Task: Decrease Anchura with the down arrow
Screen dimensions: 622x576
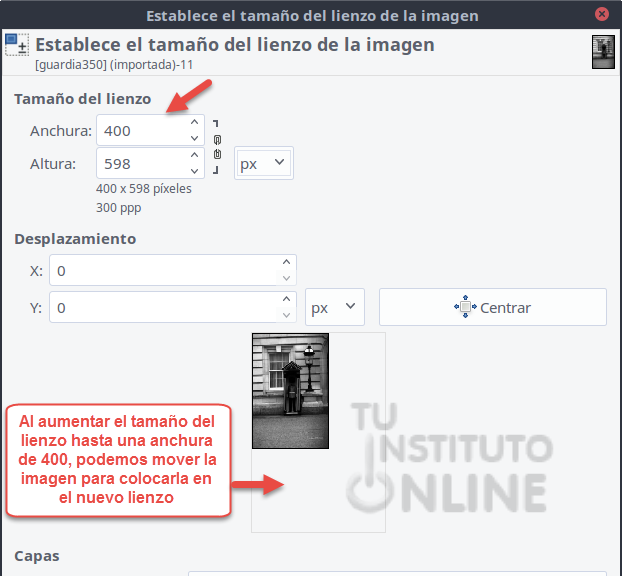Action: point(194,138)
